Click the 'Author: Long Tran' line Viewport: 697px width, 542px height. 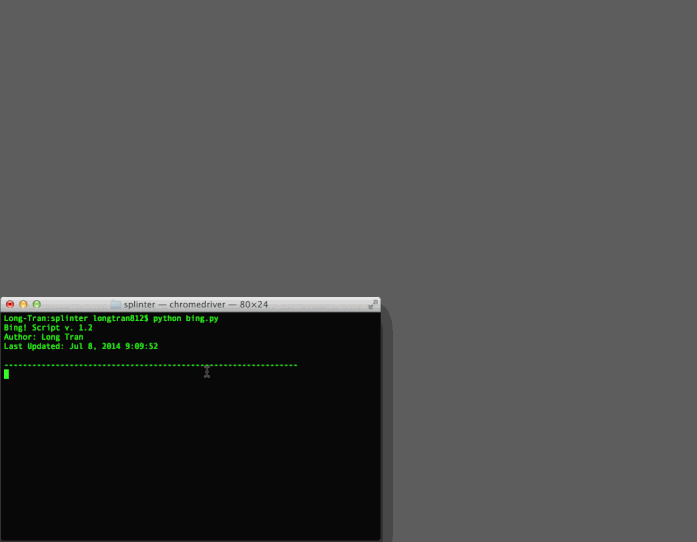(44, 337)
